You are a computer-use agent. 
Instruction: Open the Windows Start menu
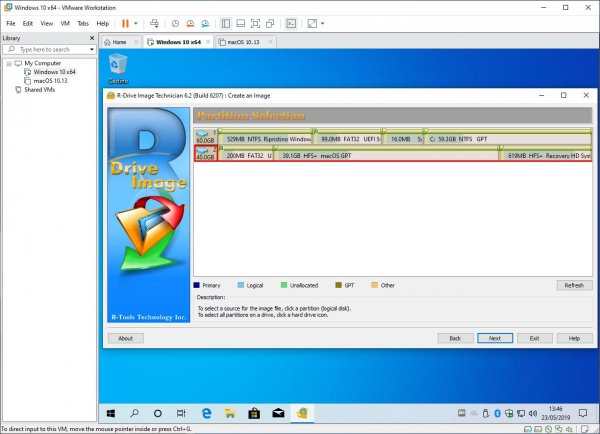[x=111, y=413]
